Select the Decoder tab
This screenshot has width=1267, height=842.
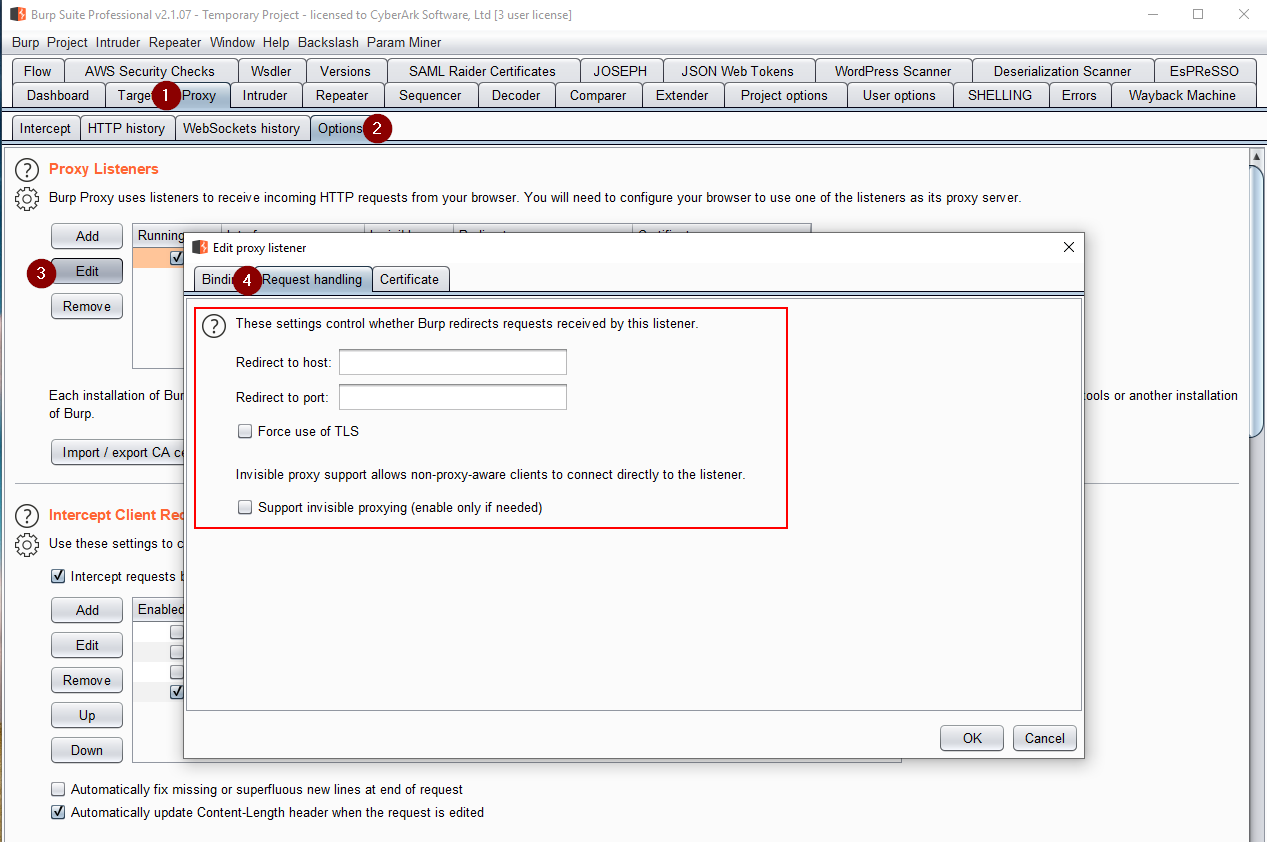[x=516, y=95]
